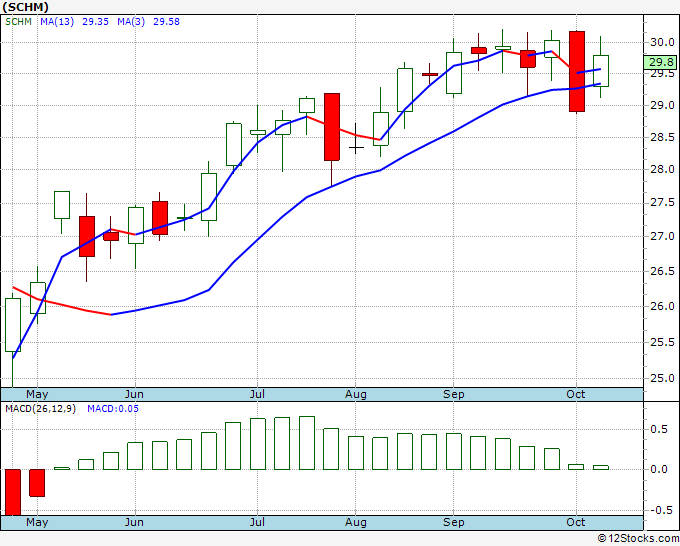This screenshot has width=680, height=546.
Task: Select the green SCHM legend label
Action: point(18,22)
